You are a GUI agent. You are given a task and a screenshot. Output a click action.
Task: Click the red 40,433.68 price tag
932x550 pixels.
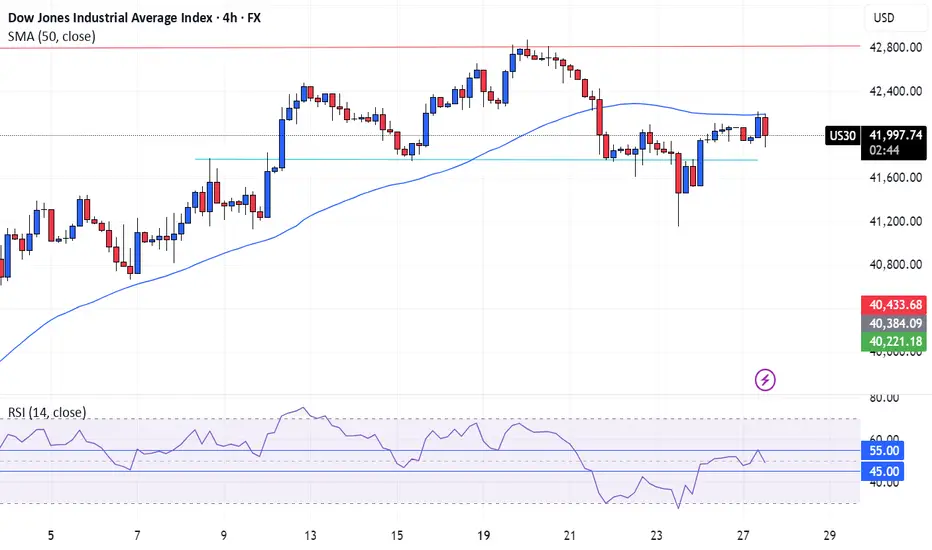tap(894, 305)
